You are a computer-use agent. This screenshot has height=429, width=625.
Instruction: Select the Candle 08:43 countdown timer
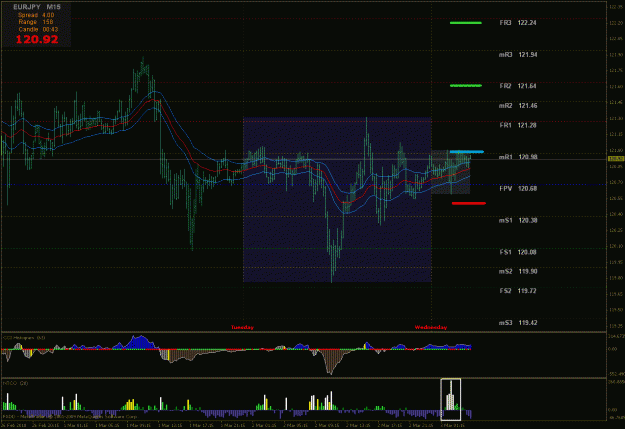click(x=38, y=29)
